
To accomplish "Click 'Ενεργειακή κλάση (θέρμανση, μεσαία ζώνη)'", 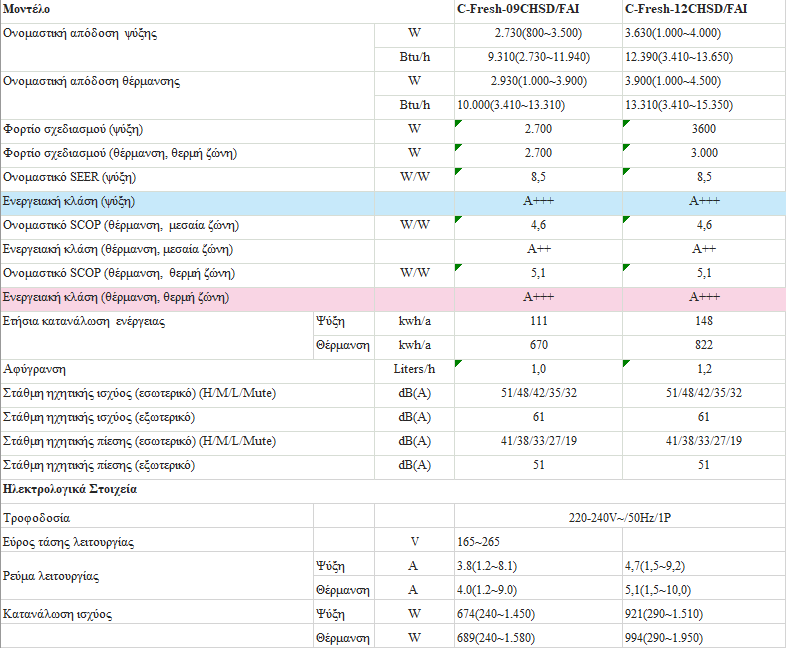I will (118, 250).
